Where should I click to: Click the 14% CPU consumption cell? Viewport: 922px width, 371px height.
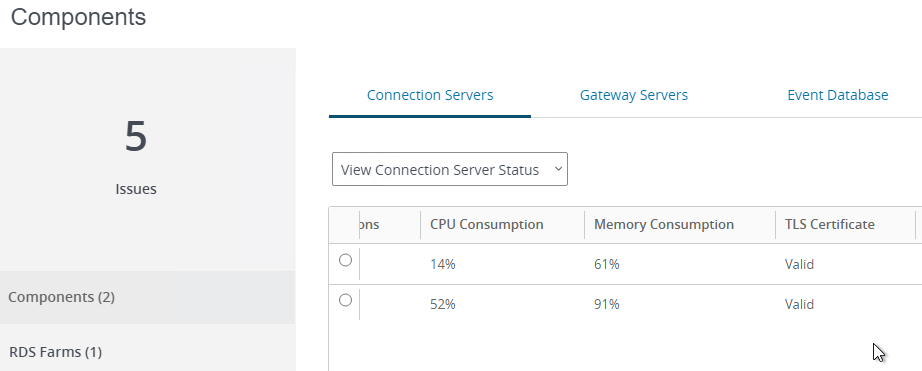click(443, 265)
